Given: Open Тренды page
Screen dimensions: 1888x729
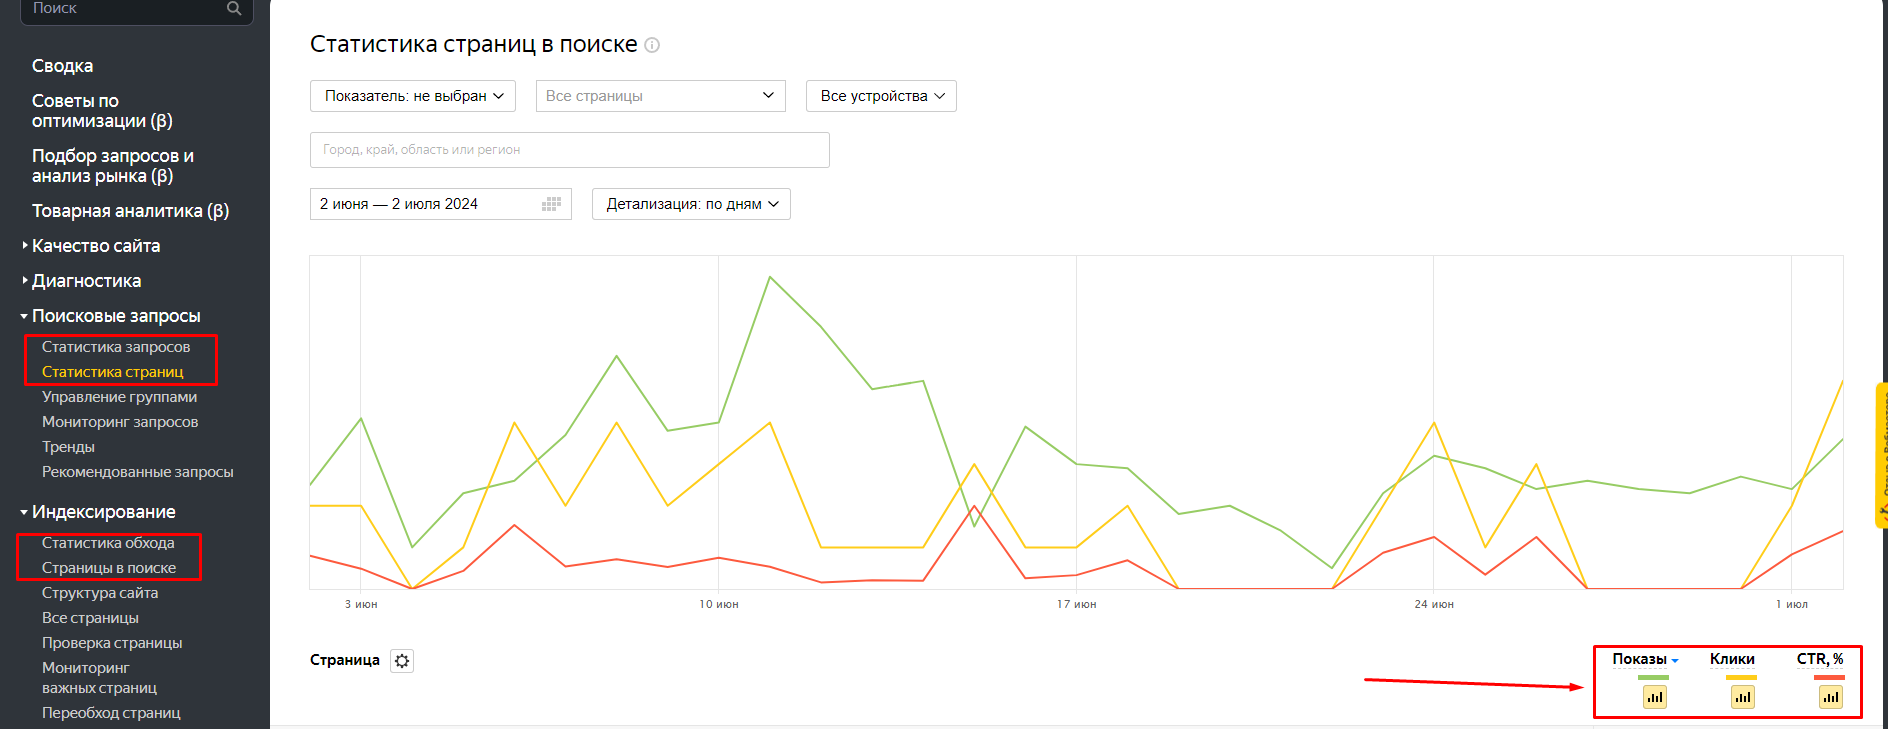Looking at the screenshot, I should (68, 447).
